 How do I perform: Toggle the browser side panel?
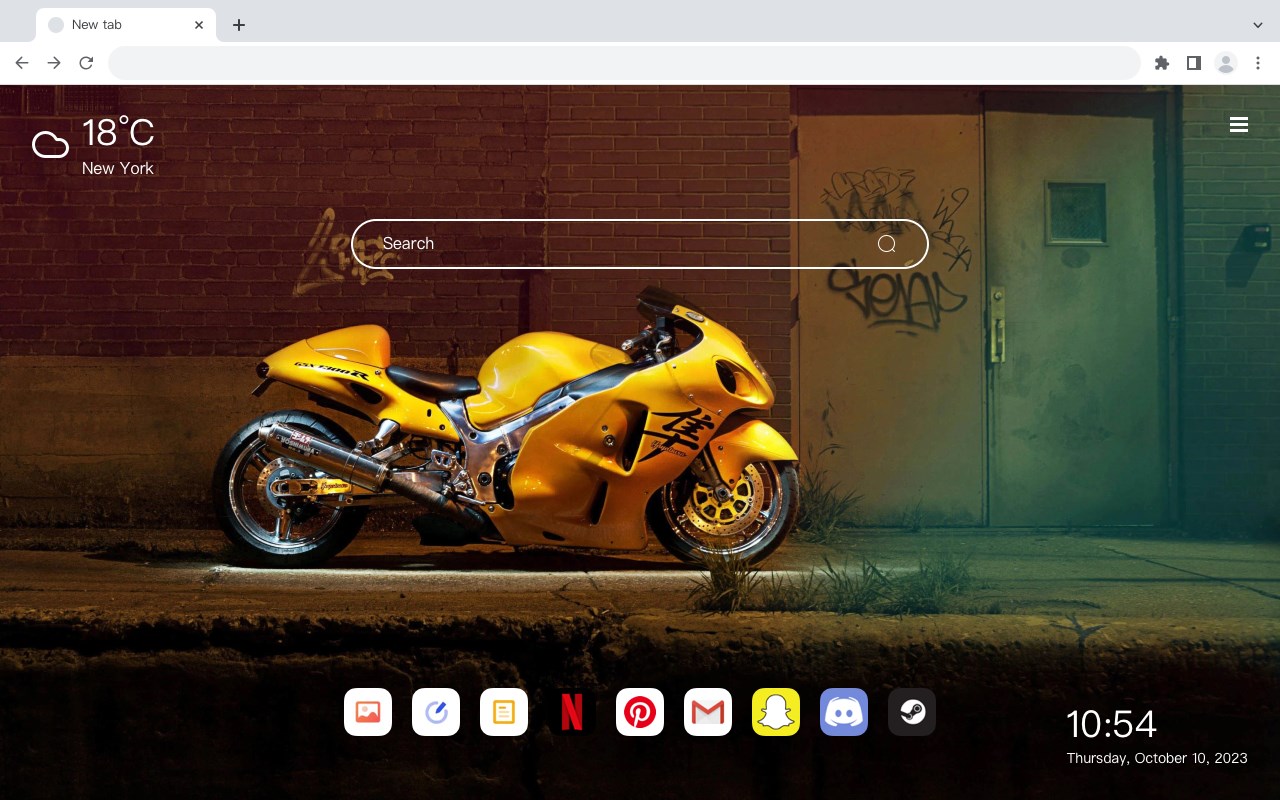tap(1194, 63)
